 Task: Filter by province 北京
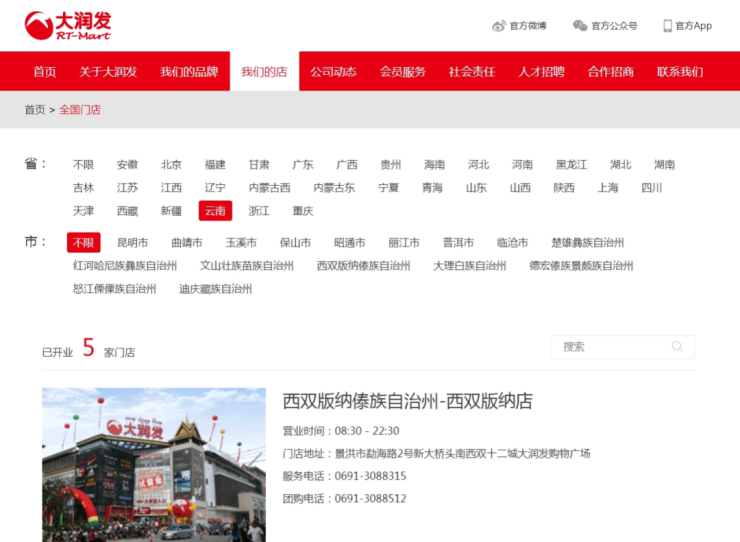[x=171, y=165]
